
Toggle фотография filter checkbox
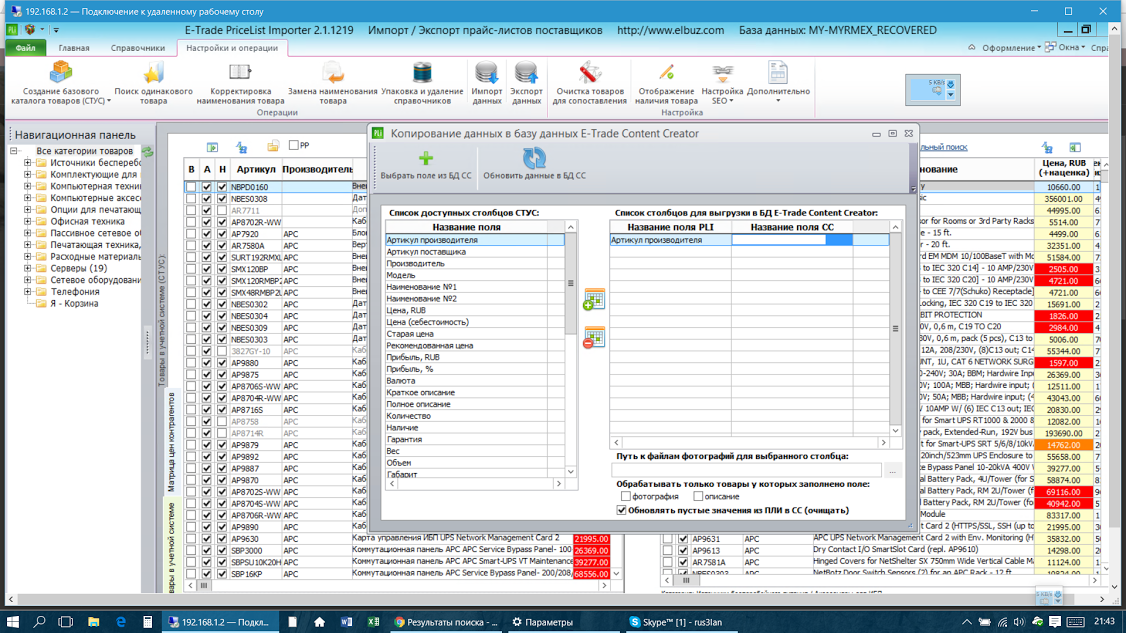click(x=626, y=496)
